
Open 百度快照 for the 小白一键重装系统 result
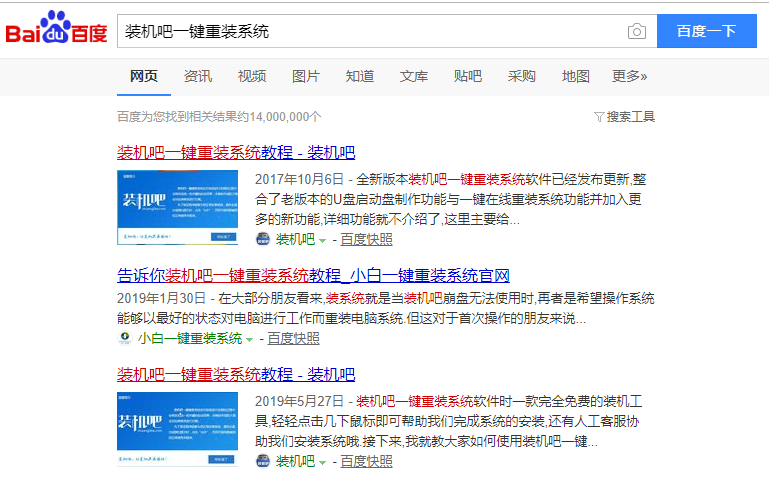click(x=293, y=339)
